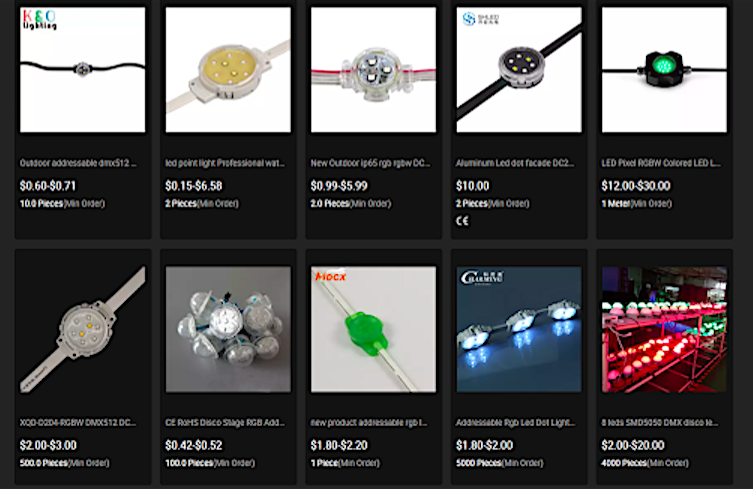Open '8 leds SMD5050 DMX disco' title

point(660,423)
